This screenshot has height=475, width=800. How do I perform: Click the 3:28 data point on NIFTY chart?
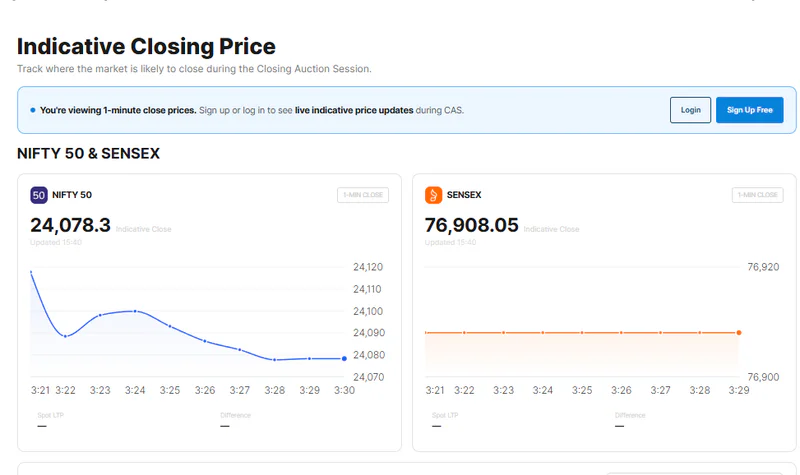(x=274, y=360)
